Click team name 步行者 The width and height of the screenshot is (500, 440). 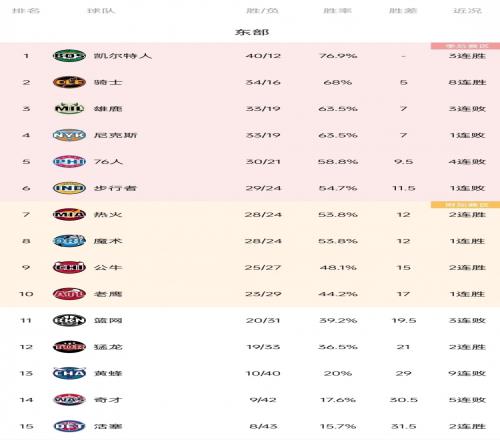115,188
